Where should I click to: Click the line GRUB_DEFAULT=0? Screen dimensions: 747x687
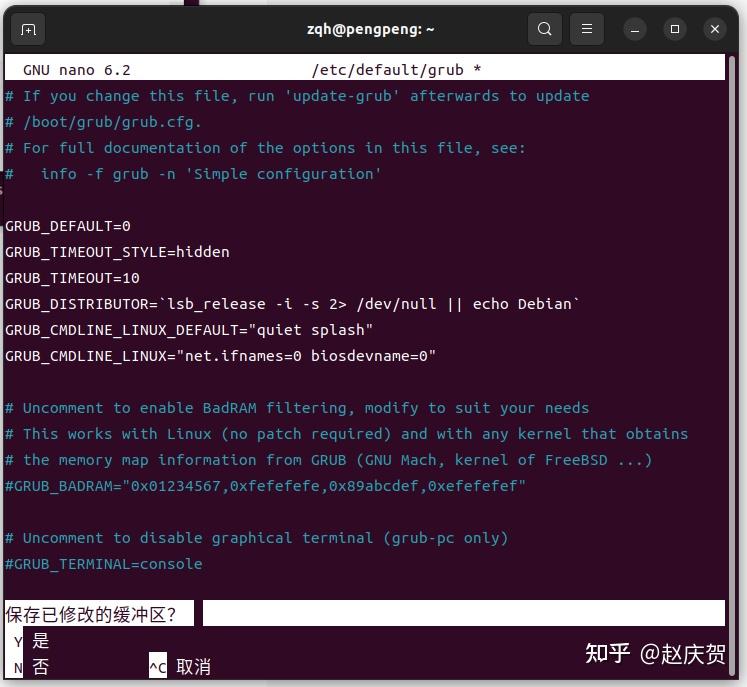[68, 226]
